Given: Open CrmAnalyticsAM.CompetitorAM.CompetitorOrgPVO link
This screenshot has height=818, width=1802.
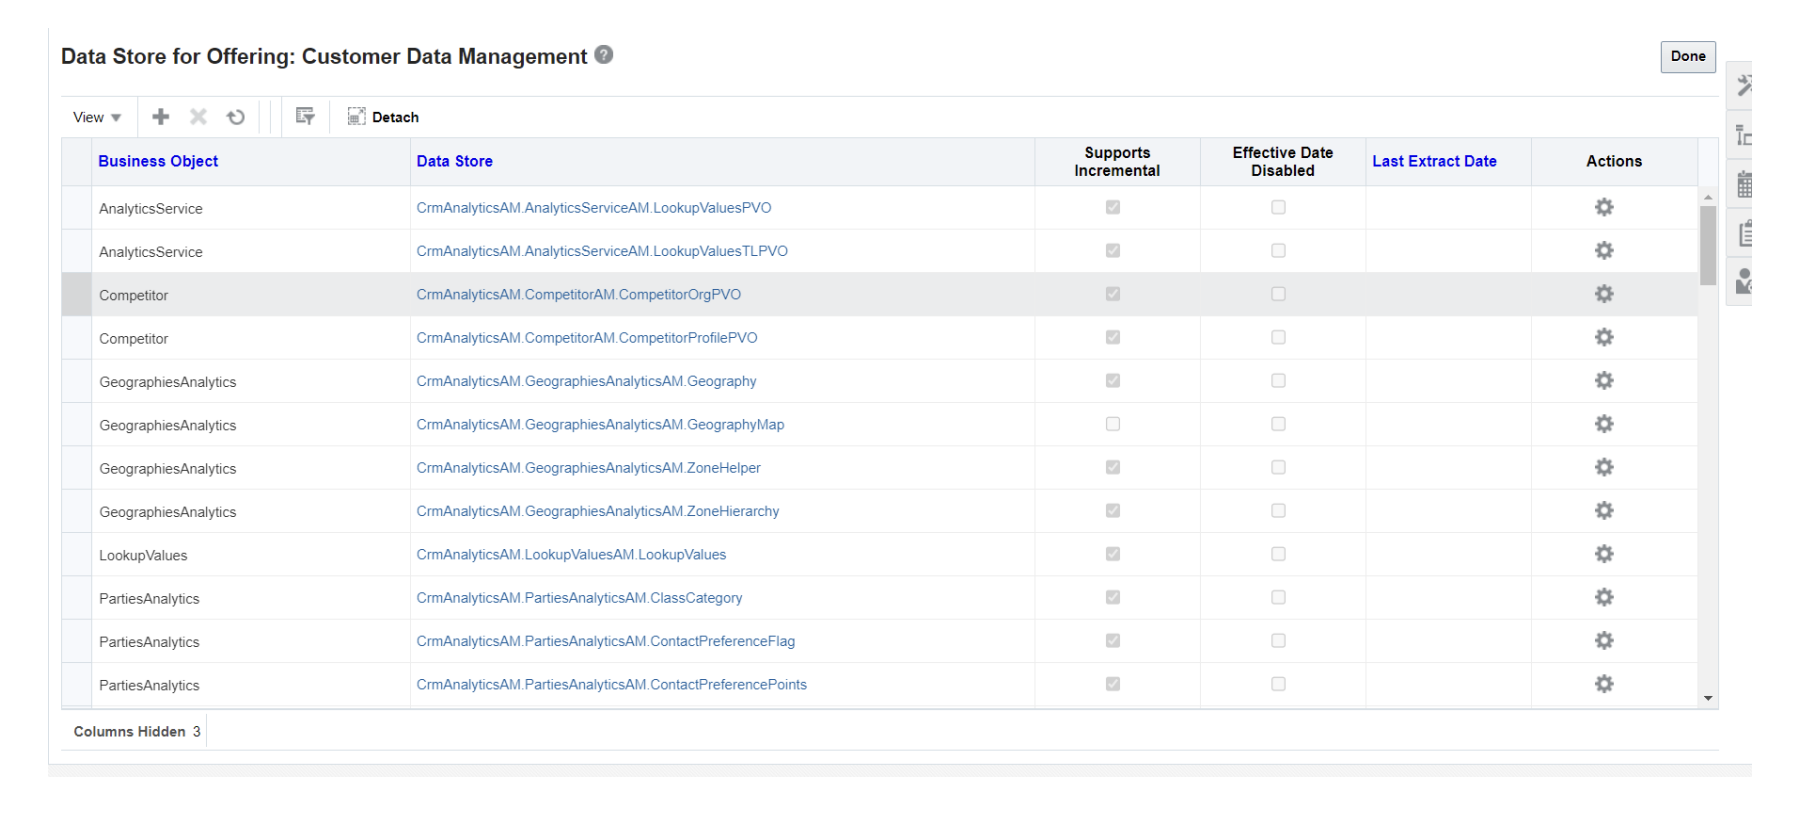Looking at the screenshot, I should pos(579,294).
